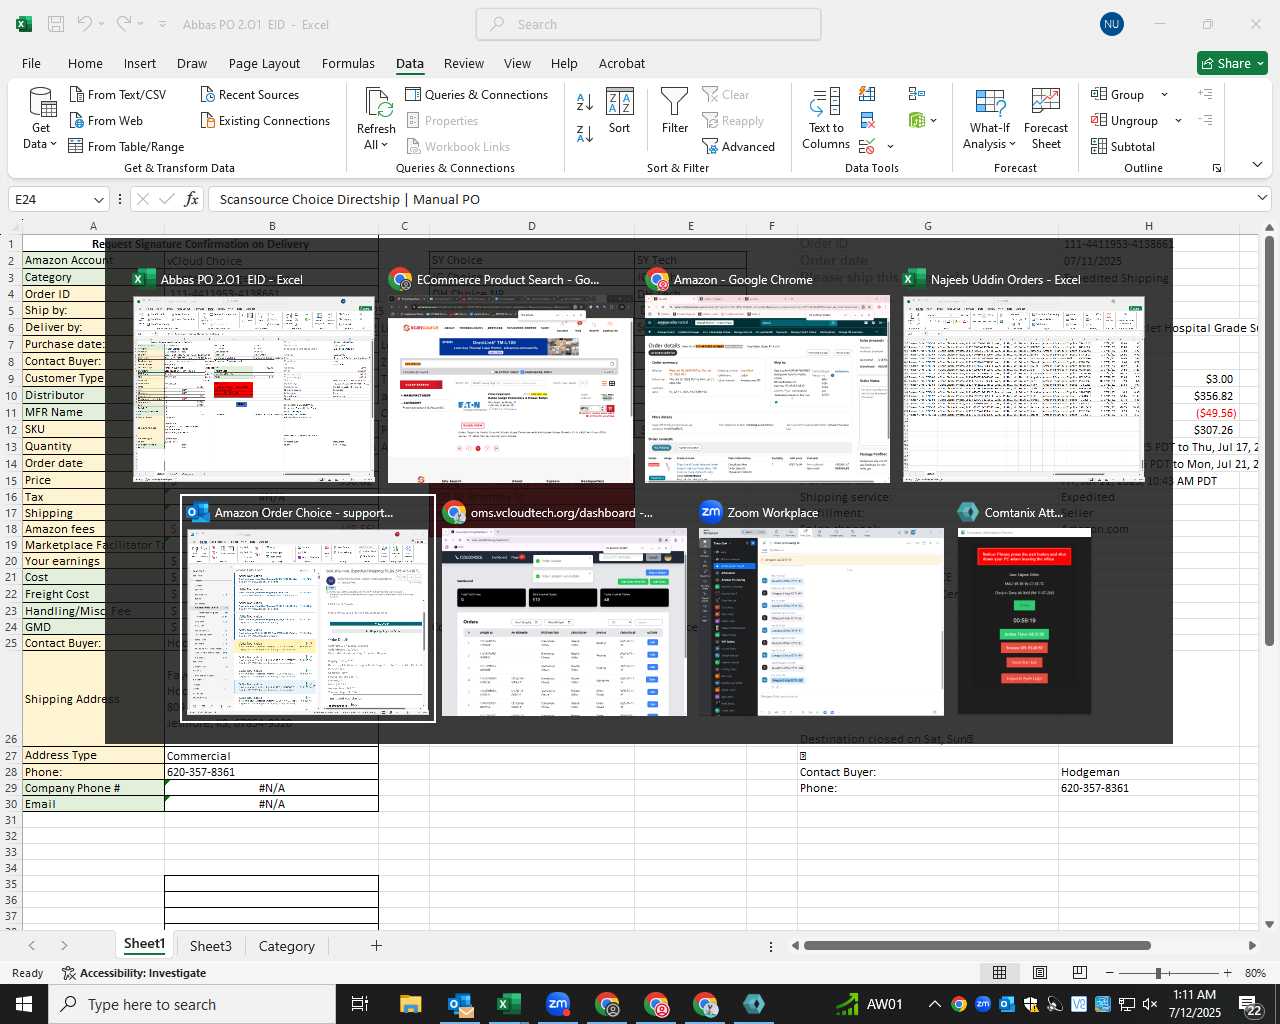Zoom out with minus button

pos(1109,973)
